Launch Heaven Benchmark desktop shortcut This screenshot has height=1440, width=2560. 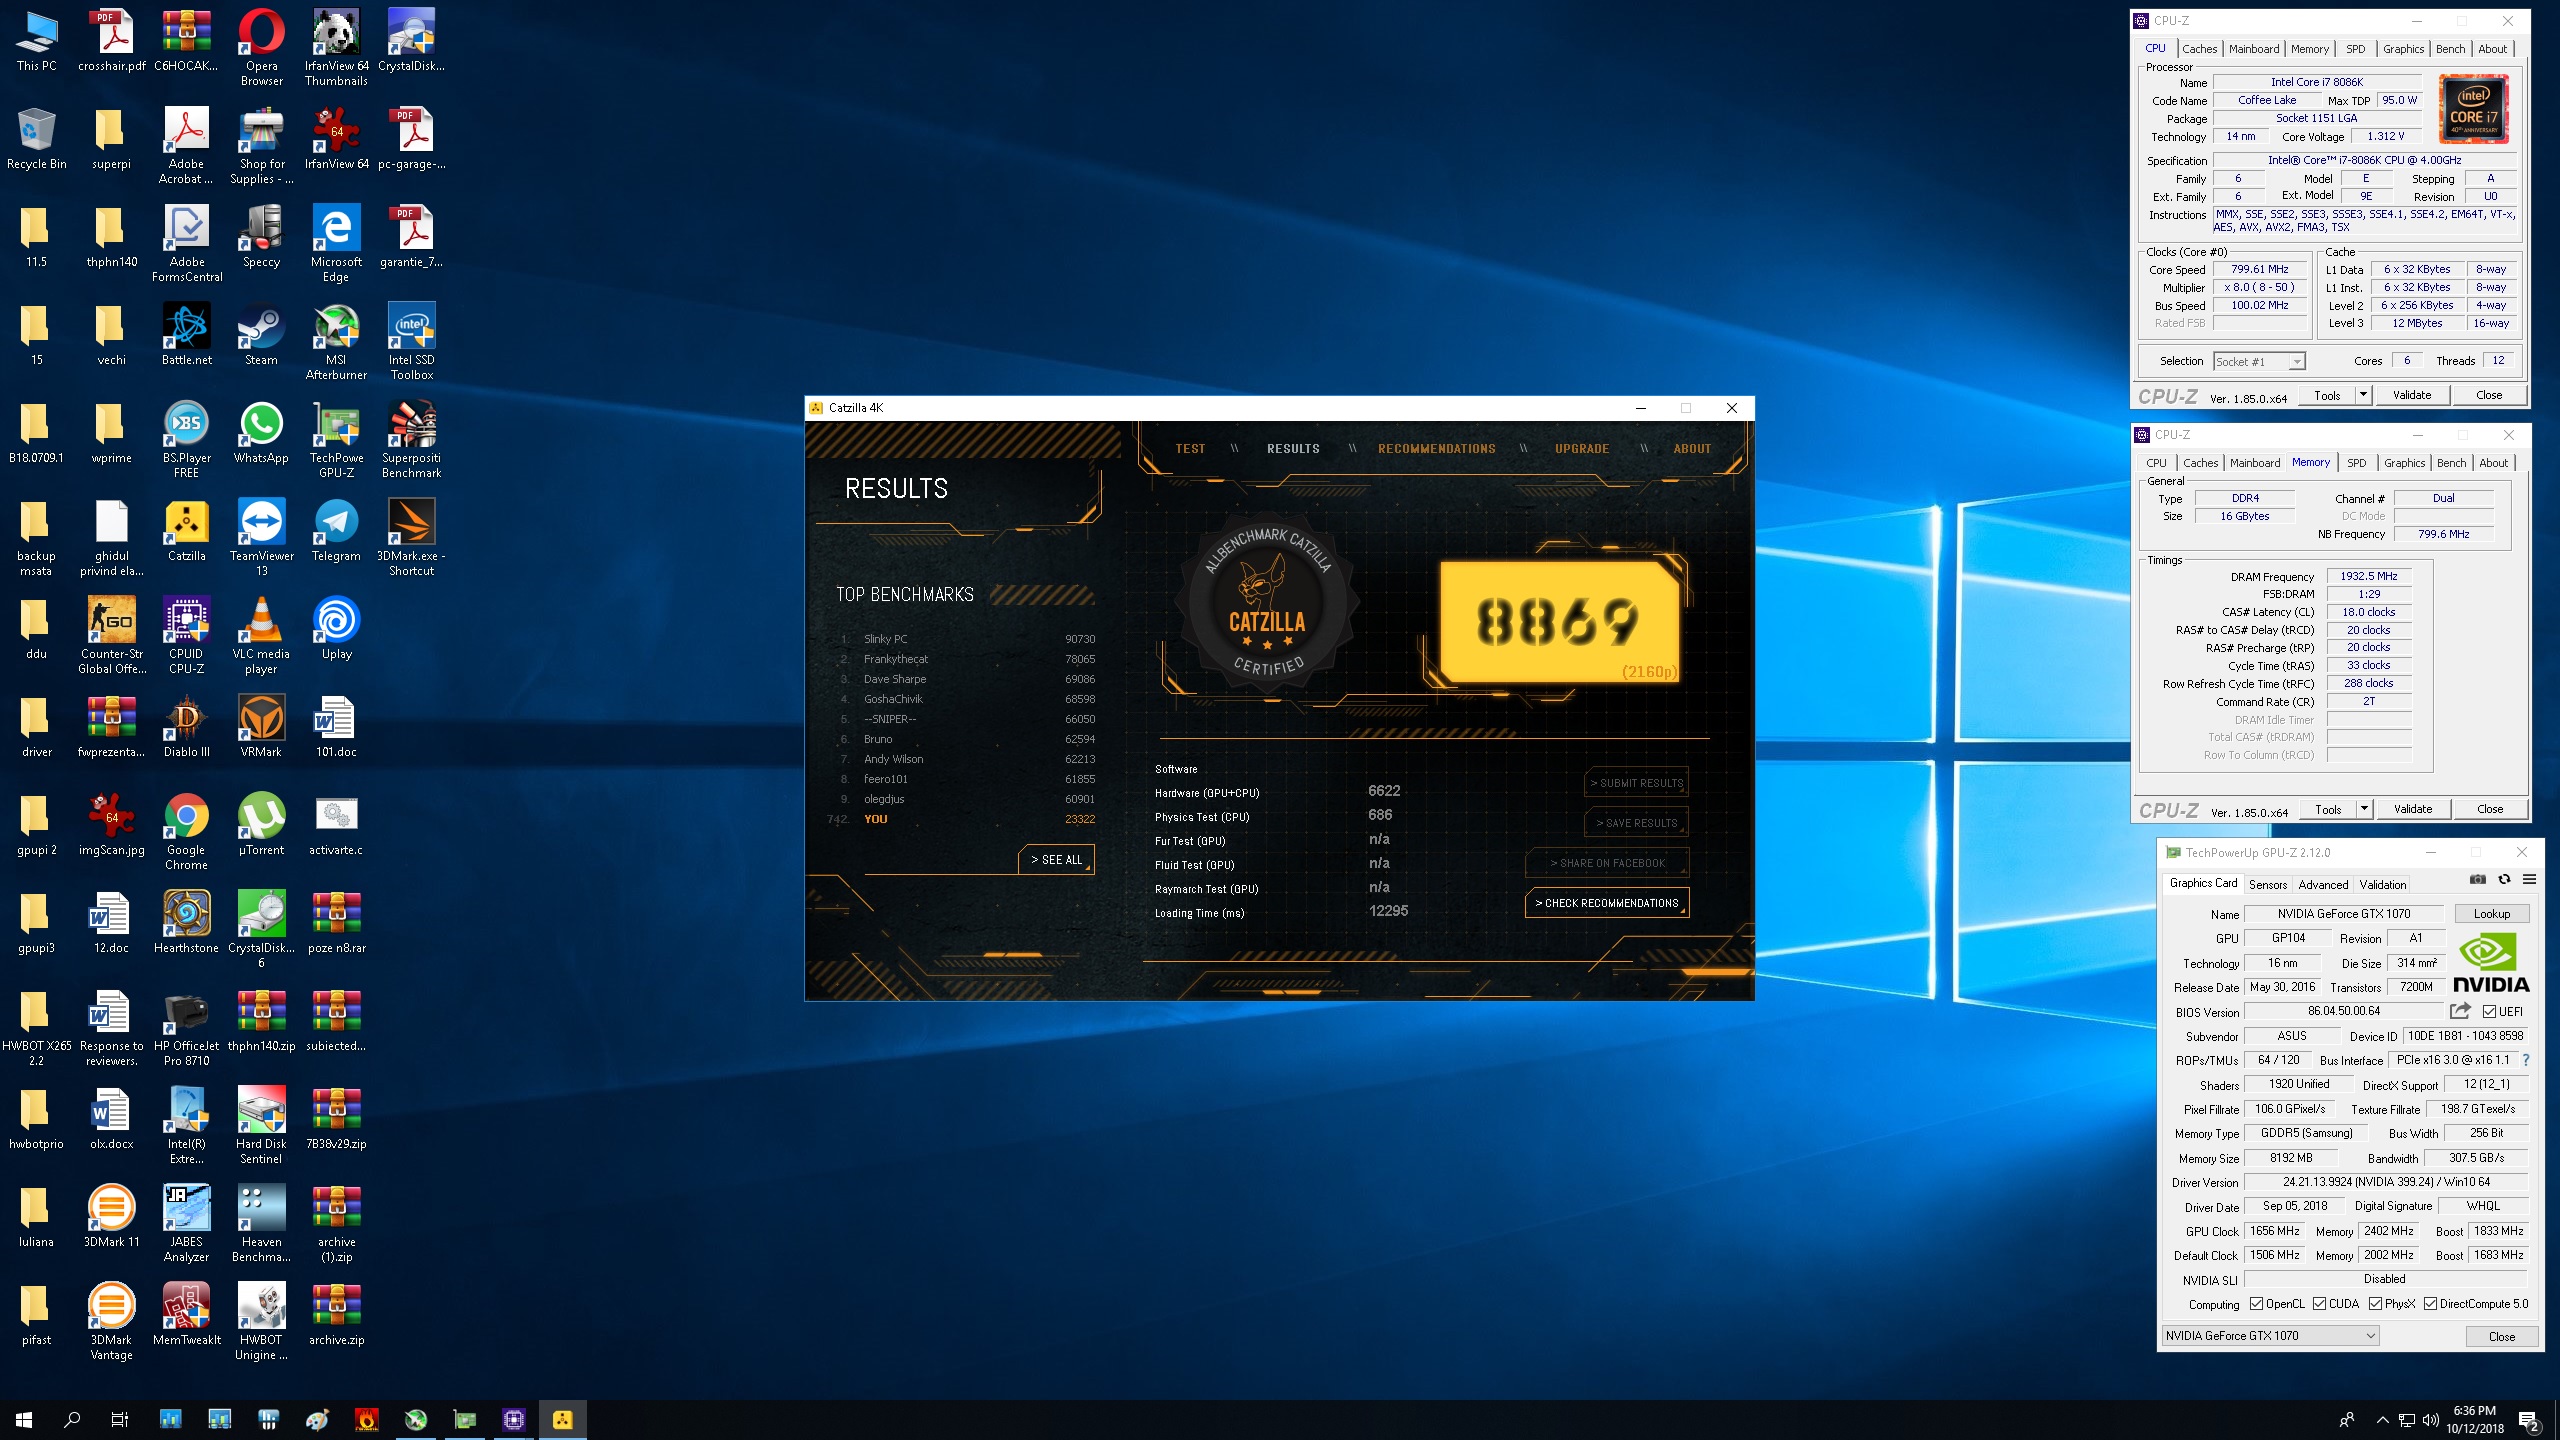click(x=261, y=1224)
